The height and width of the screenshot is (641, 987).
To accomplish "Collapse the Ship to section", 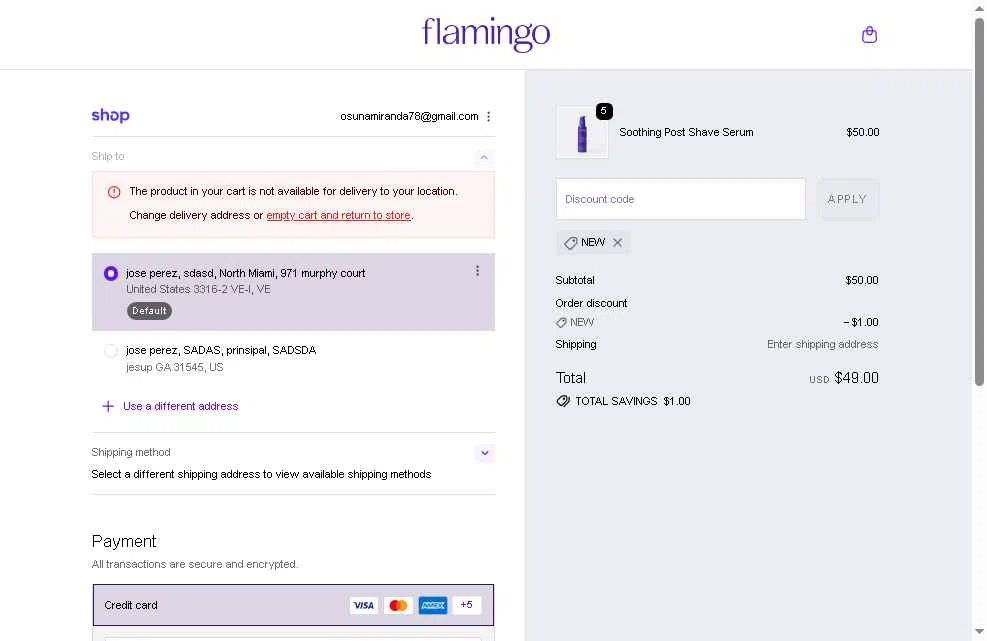I will [484, 157].
